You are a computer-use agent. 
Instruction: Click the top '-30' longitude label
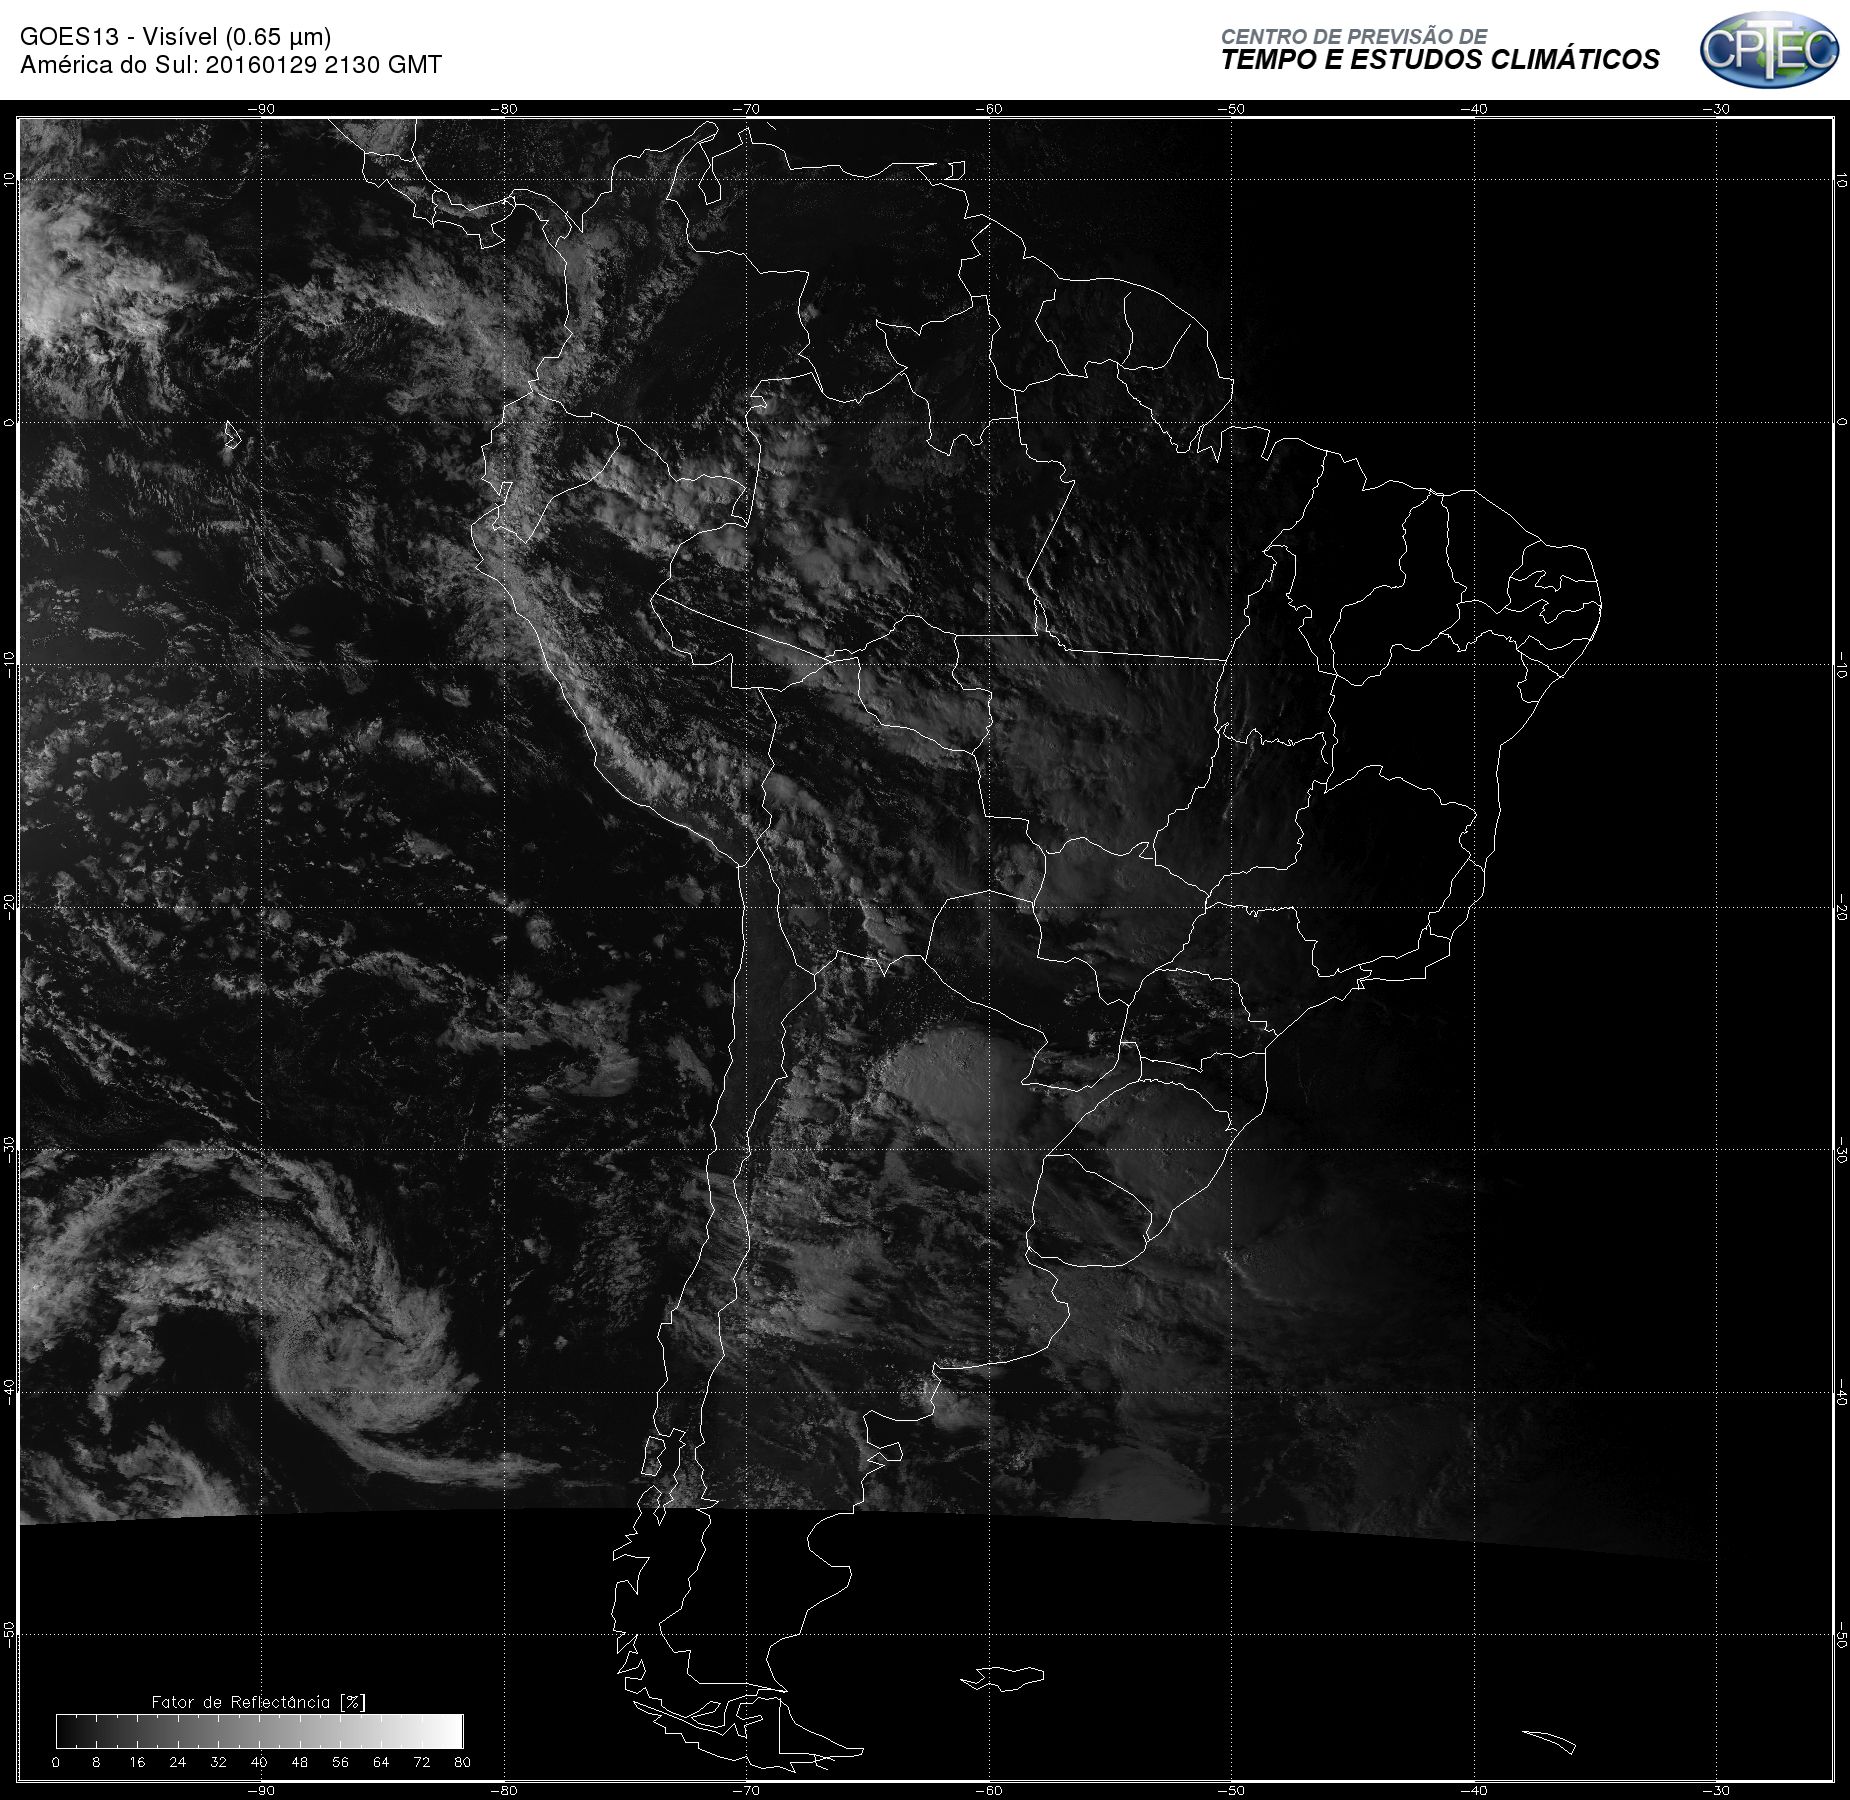tap(1716, 109)
